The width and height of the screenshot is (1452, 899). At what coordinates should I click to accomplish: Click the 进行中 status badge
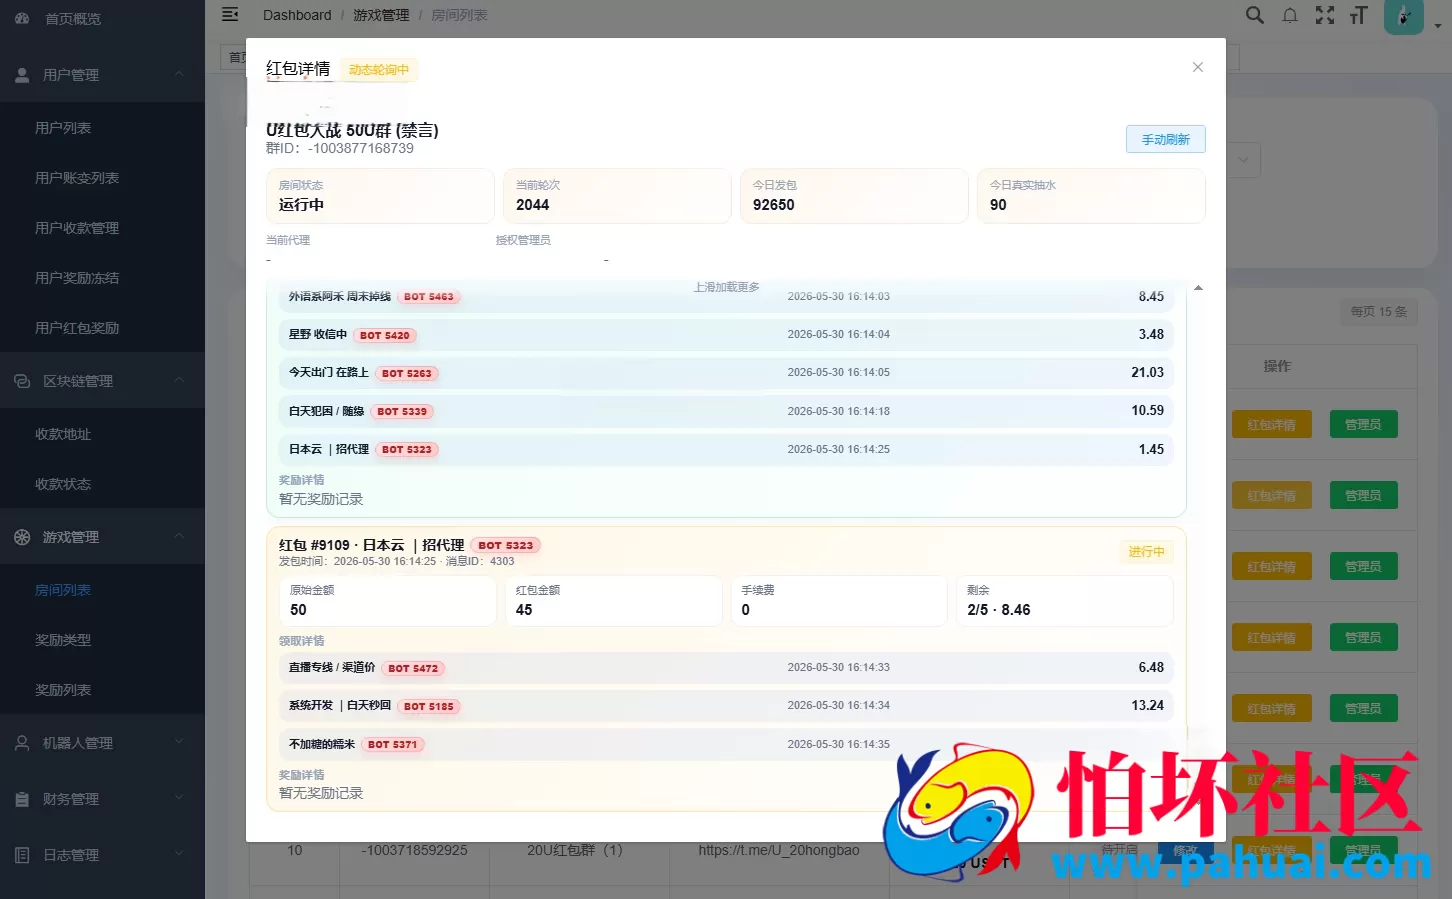pyautogui.click(x=1146, y=552)
